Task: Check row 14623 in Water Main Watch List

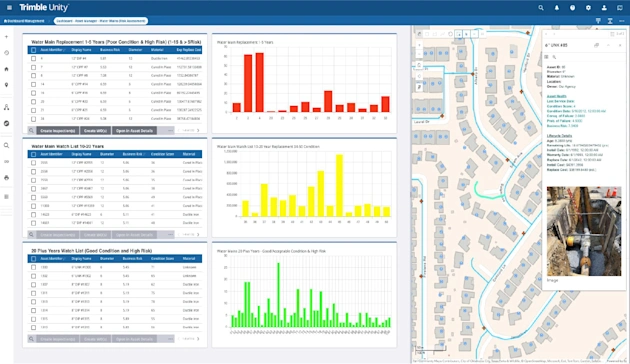Action: click(33, 215)
